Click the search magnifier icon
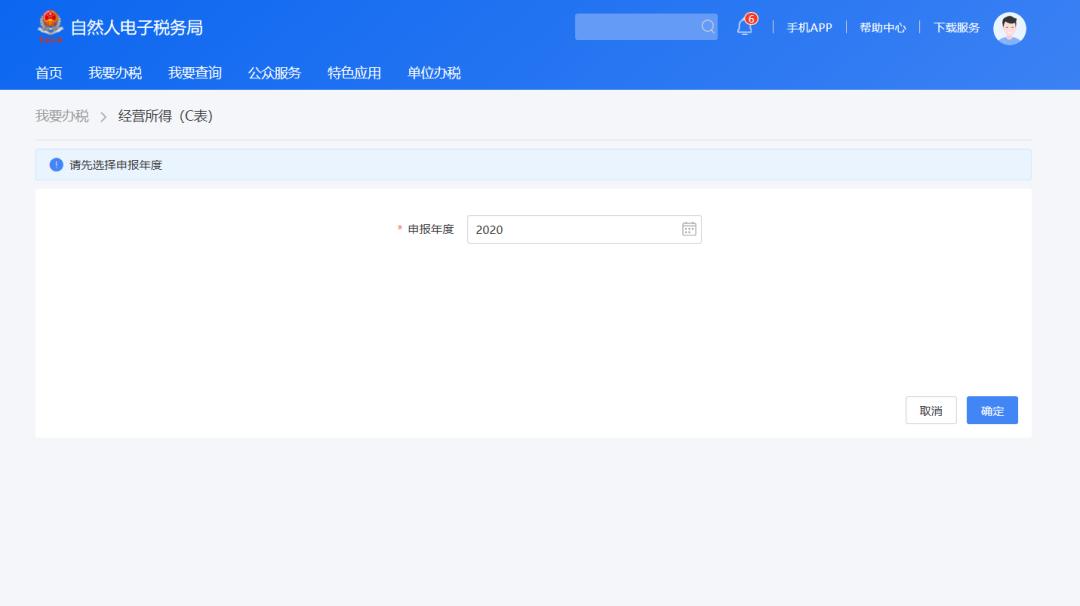 pyautogui.click(x=707, y=27)
